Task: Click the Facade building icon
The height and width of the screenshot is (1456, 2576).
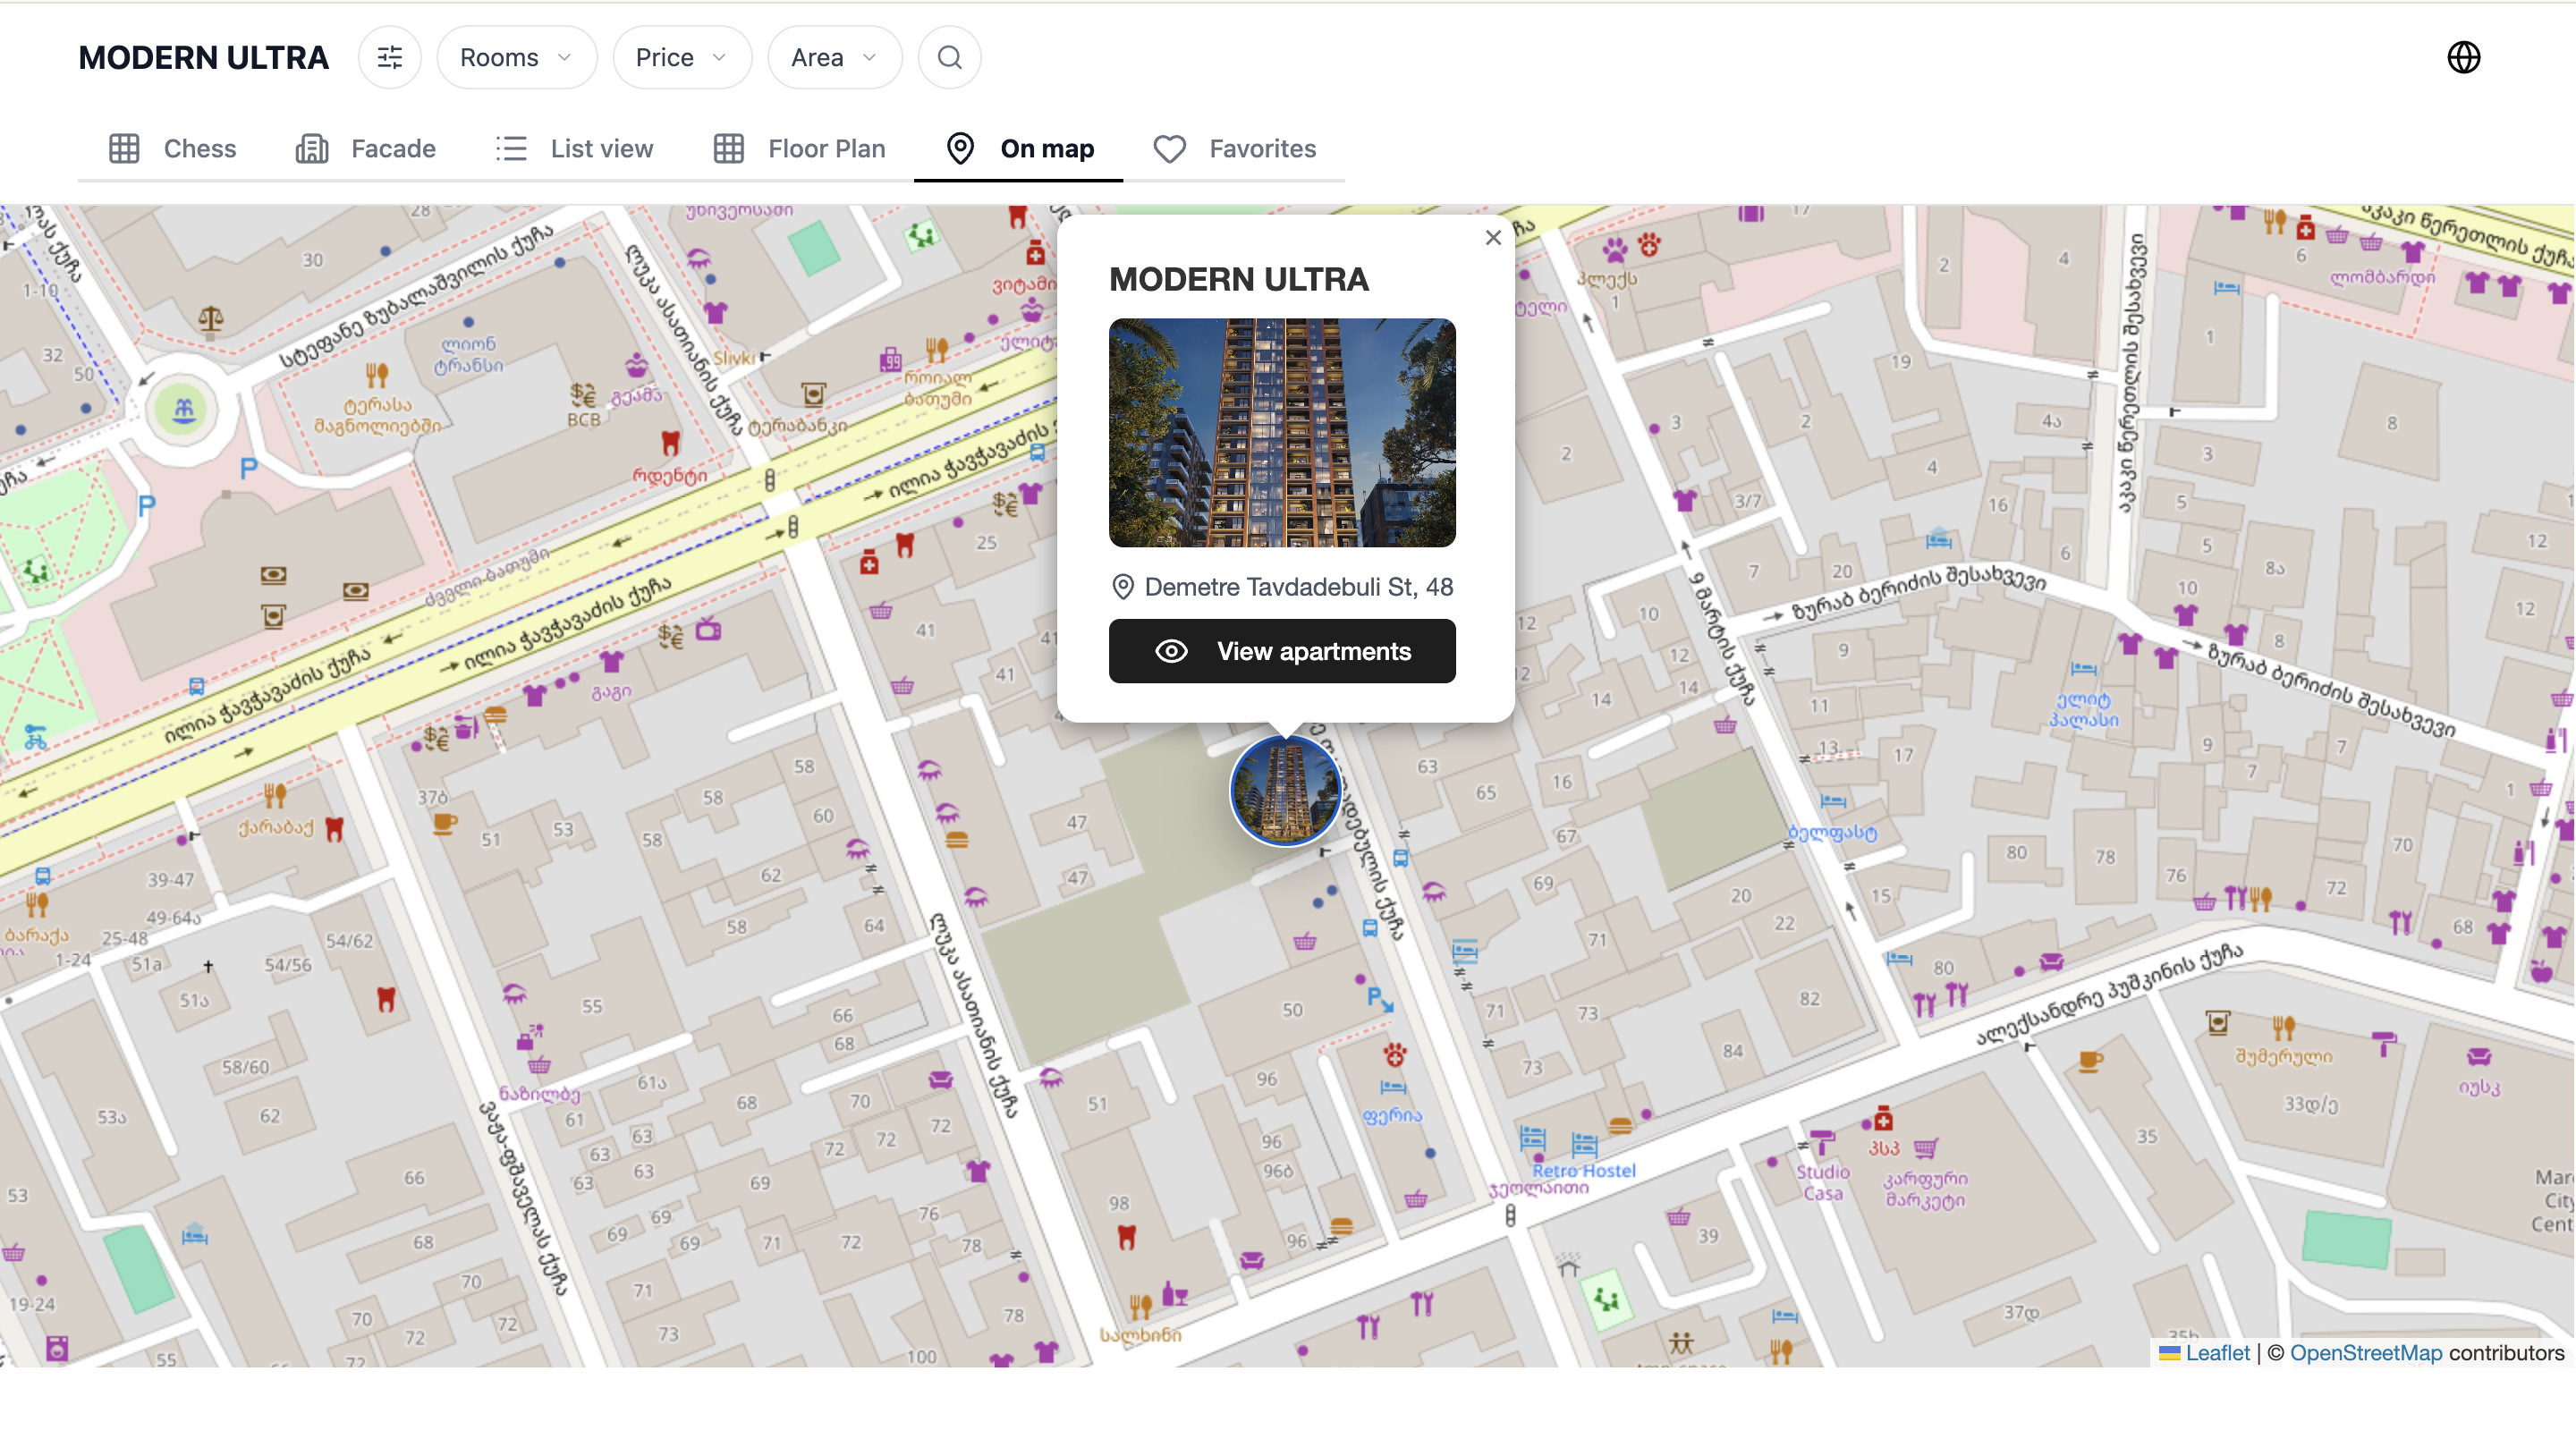Action: pos(312,149)
